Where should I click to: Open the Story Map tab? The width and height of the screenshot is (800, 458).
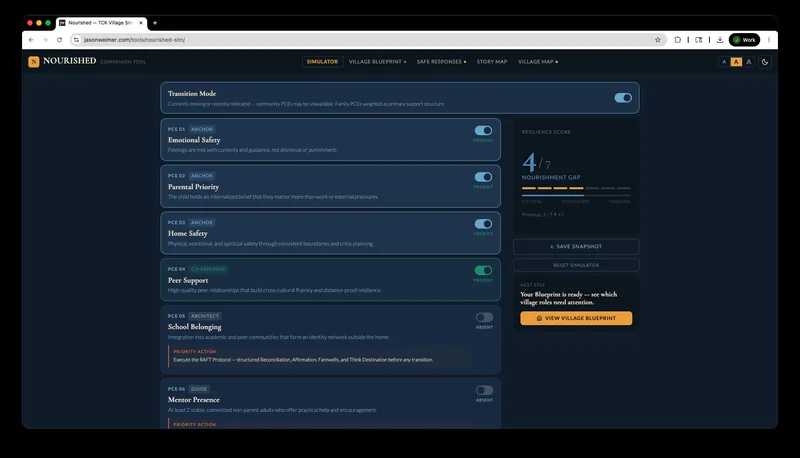(492, 62)
